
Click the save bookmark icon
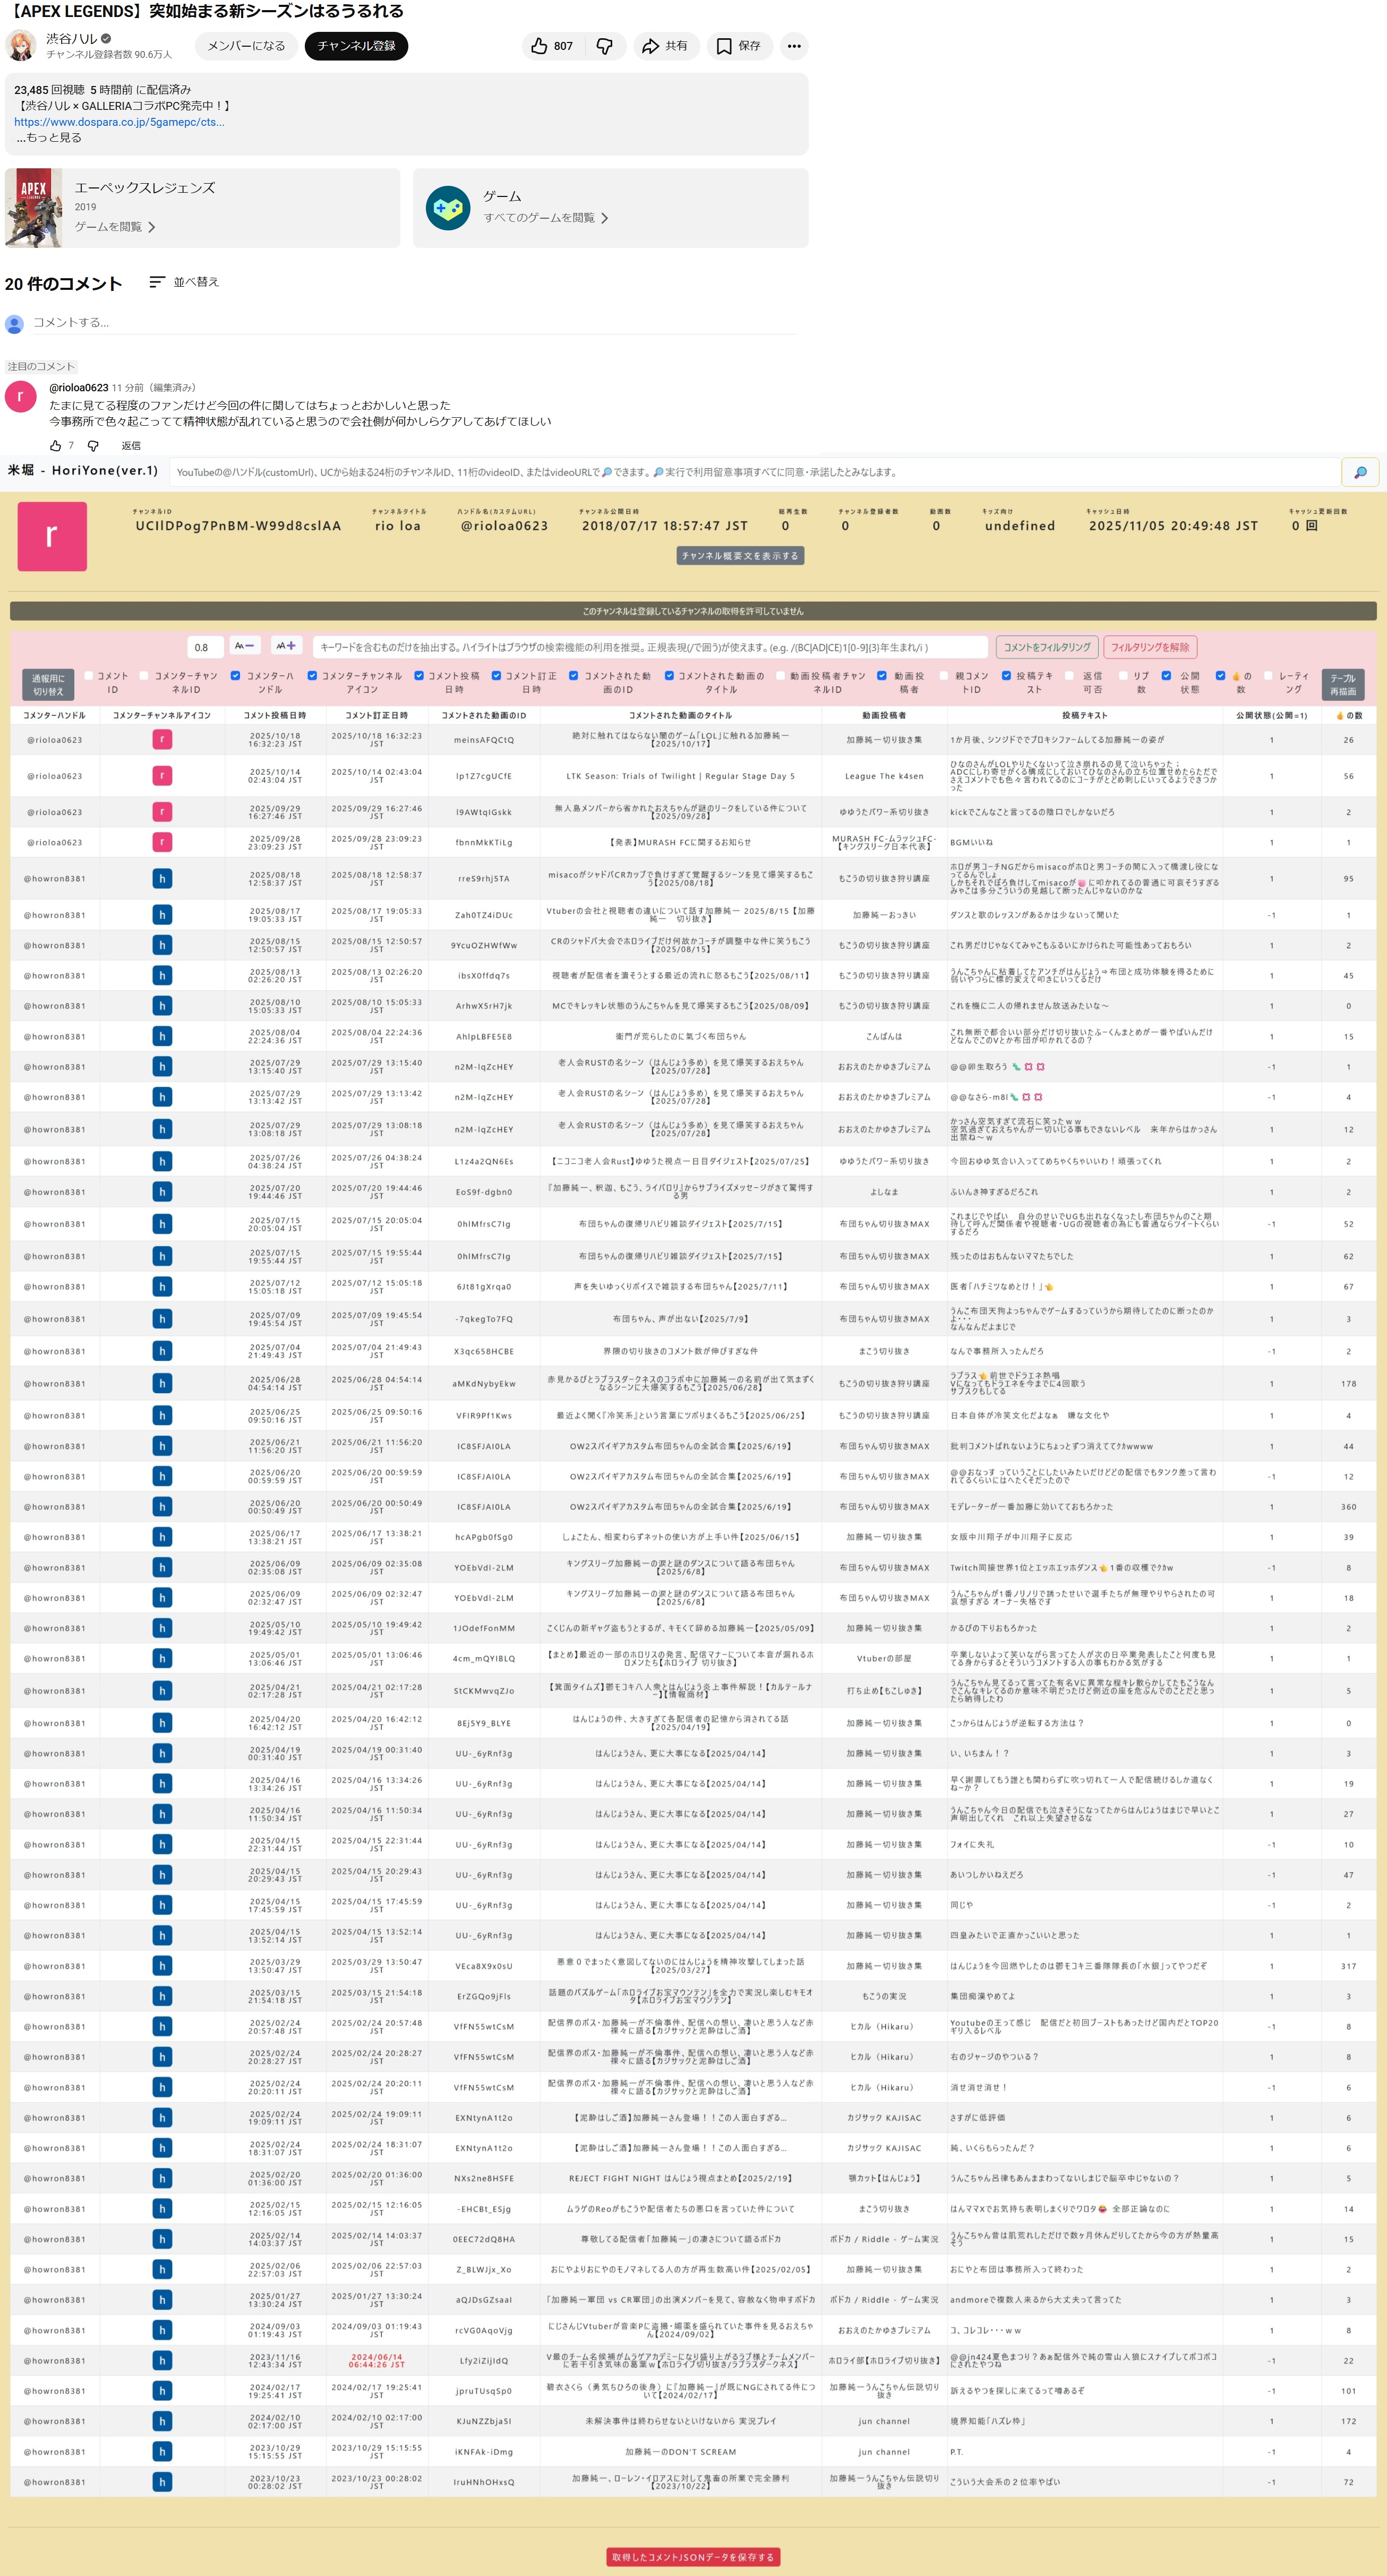723,46
